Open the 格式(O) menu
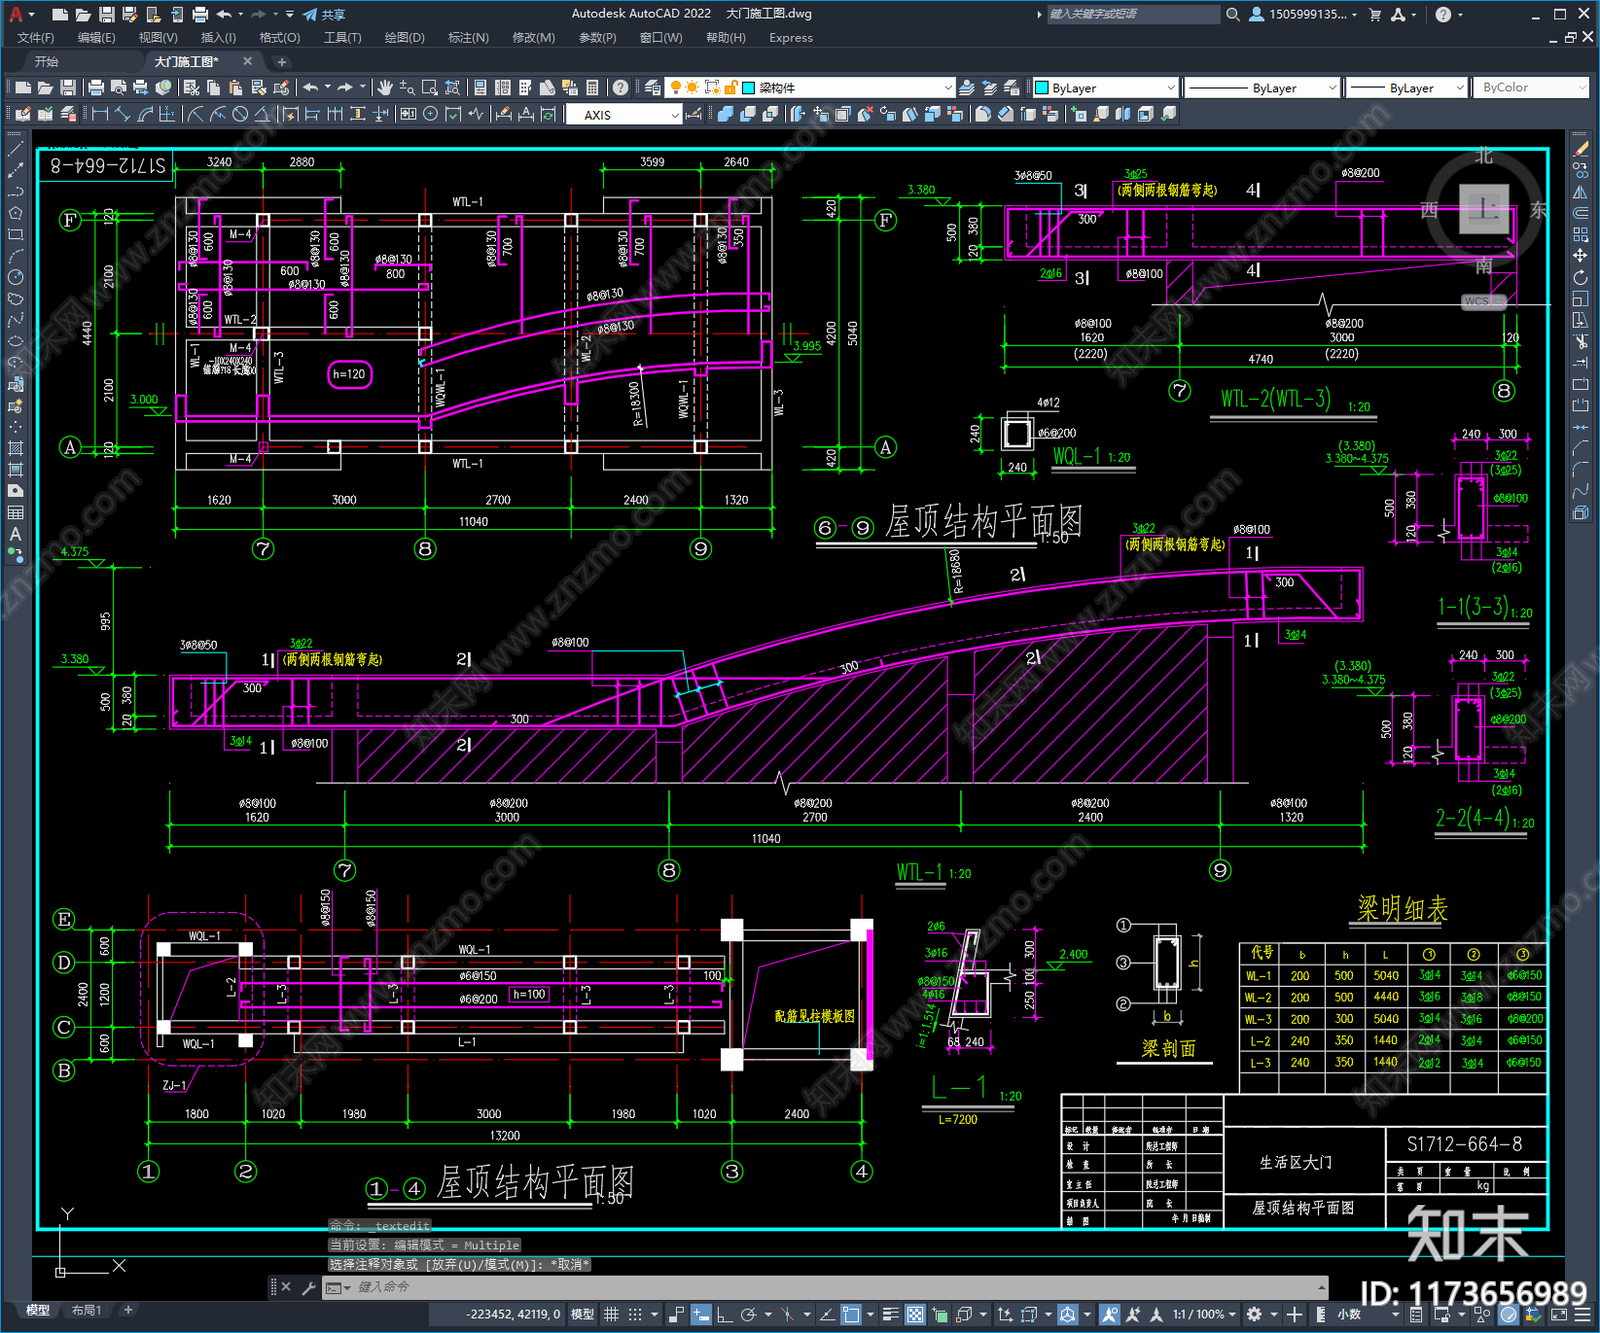The width and height of the screenshot is (1600, 1333). 280,38
